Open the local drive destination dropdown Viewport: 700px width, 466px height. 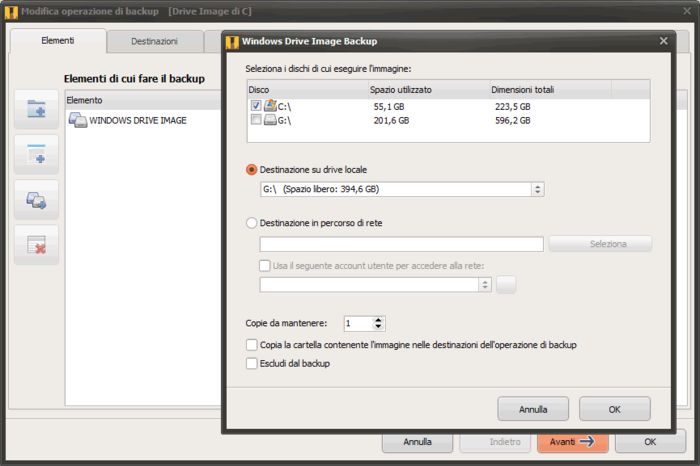[538, 189]
